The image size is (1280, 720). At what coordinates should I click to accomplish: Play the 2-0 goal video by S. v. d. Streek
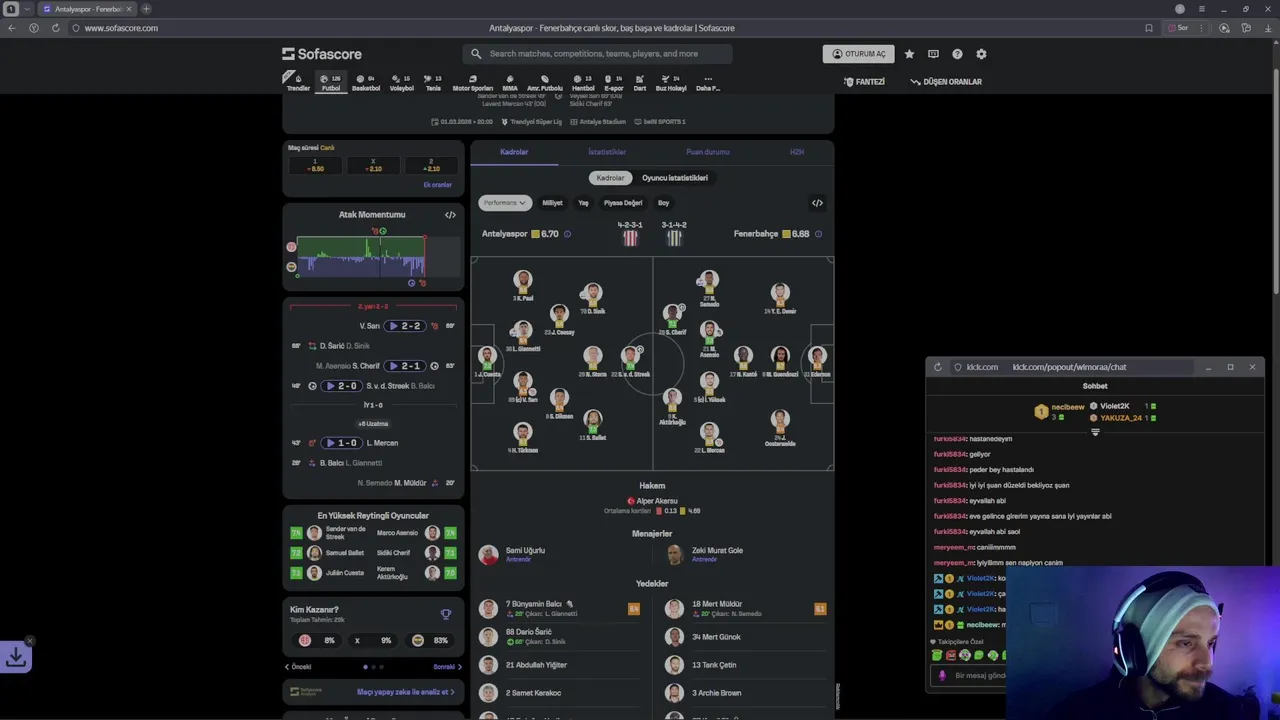tap(341, 386)
